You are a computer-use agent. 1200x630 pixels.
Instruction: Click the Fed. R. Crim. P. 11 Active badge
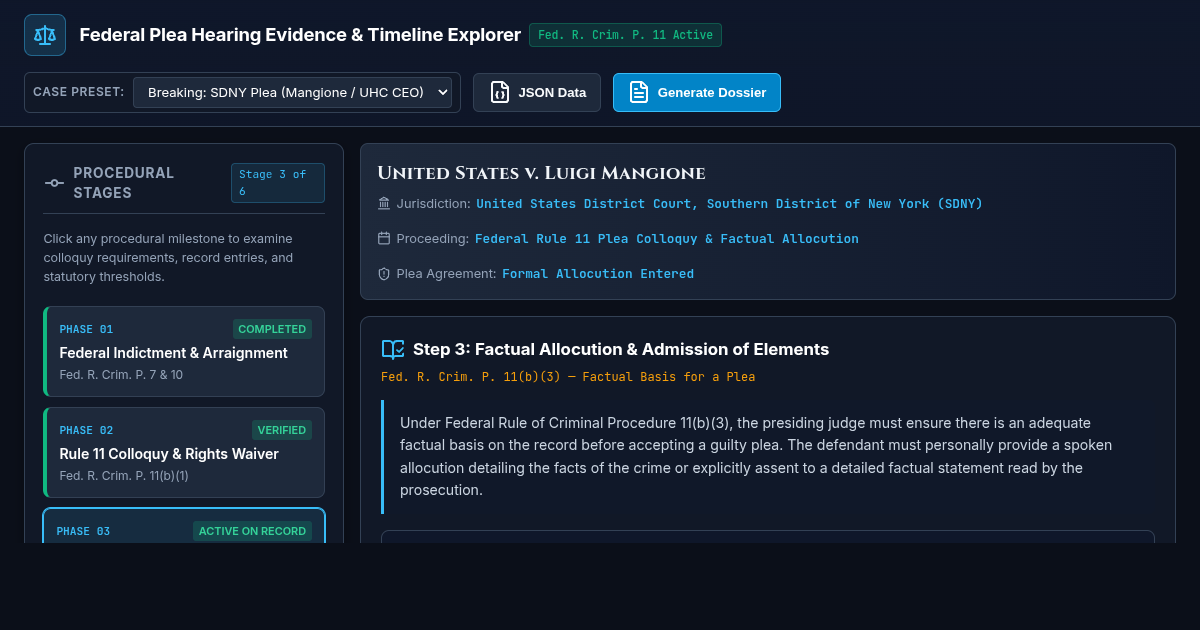pos(625,35)
